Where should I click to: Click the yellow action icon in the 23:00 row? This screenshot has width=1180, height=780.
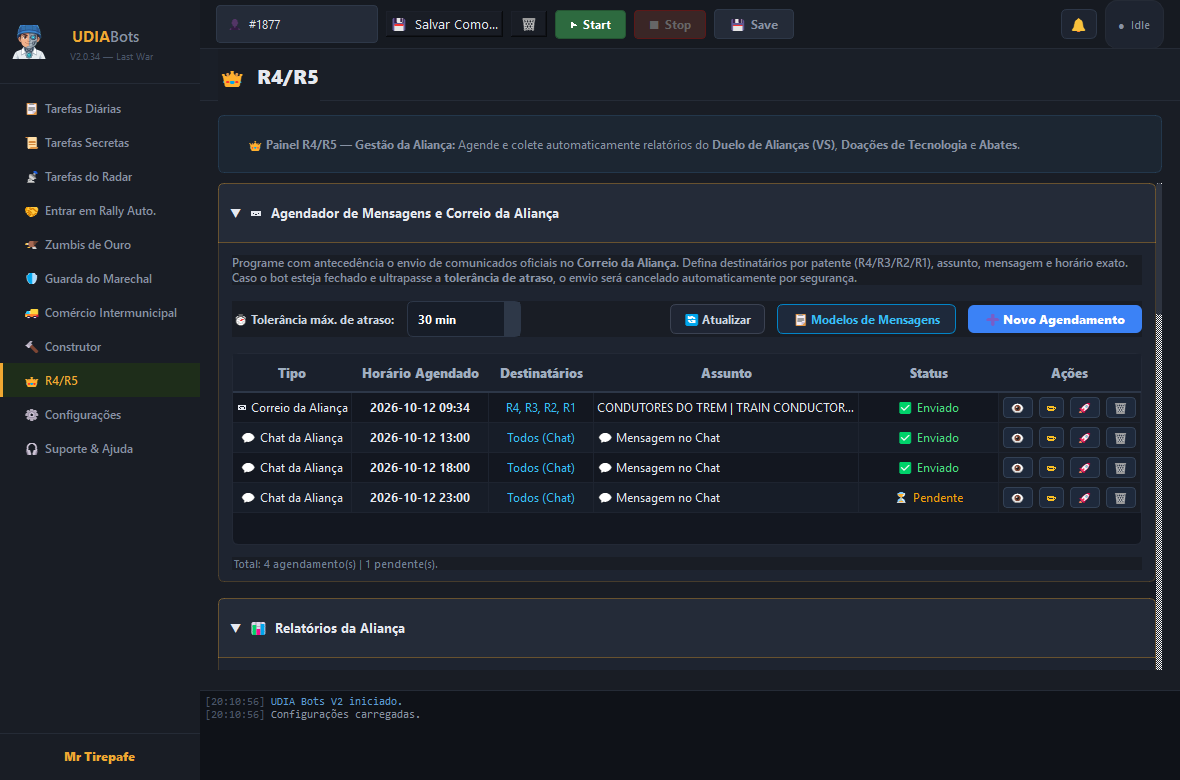click(1051, 498)
